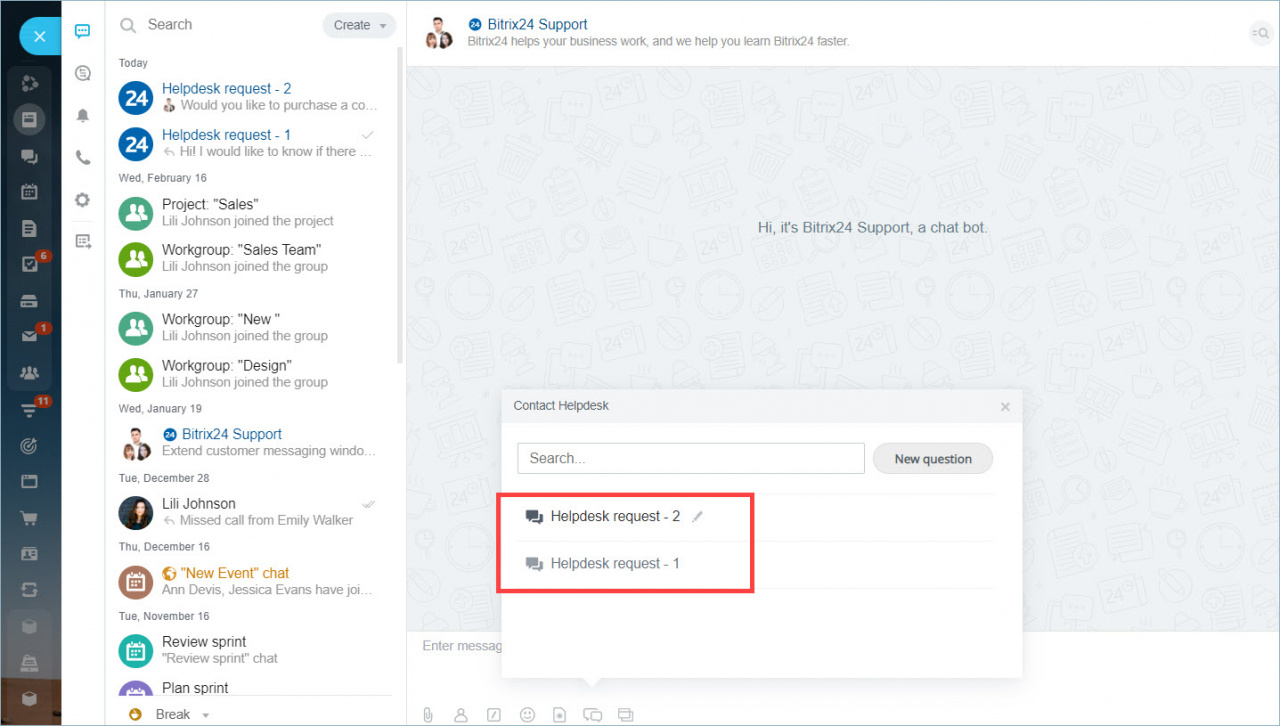Click the Enter message input area
This screenshot has width=1280, height=726.
point(461,646)
